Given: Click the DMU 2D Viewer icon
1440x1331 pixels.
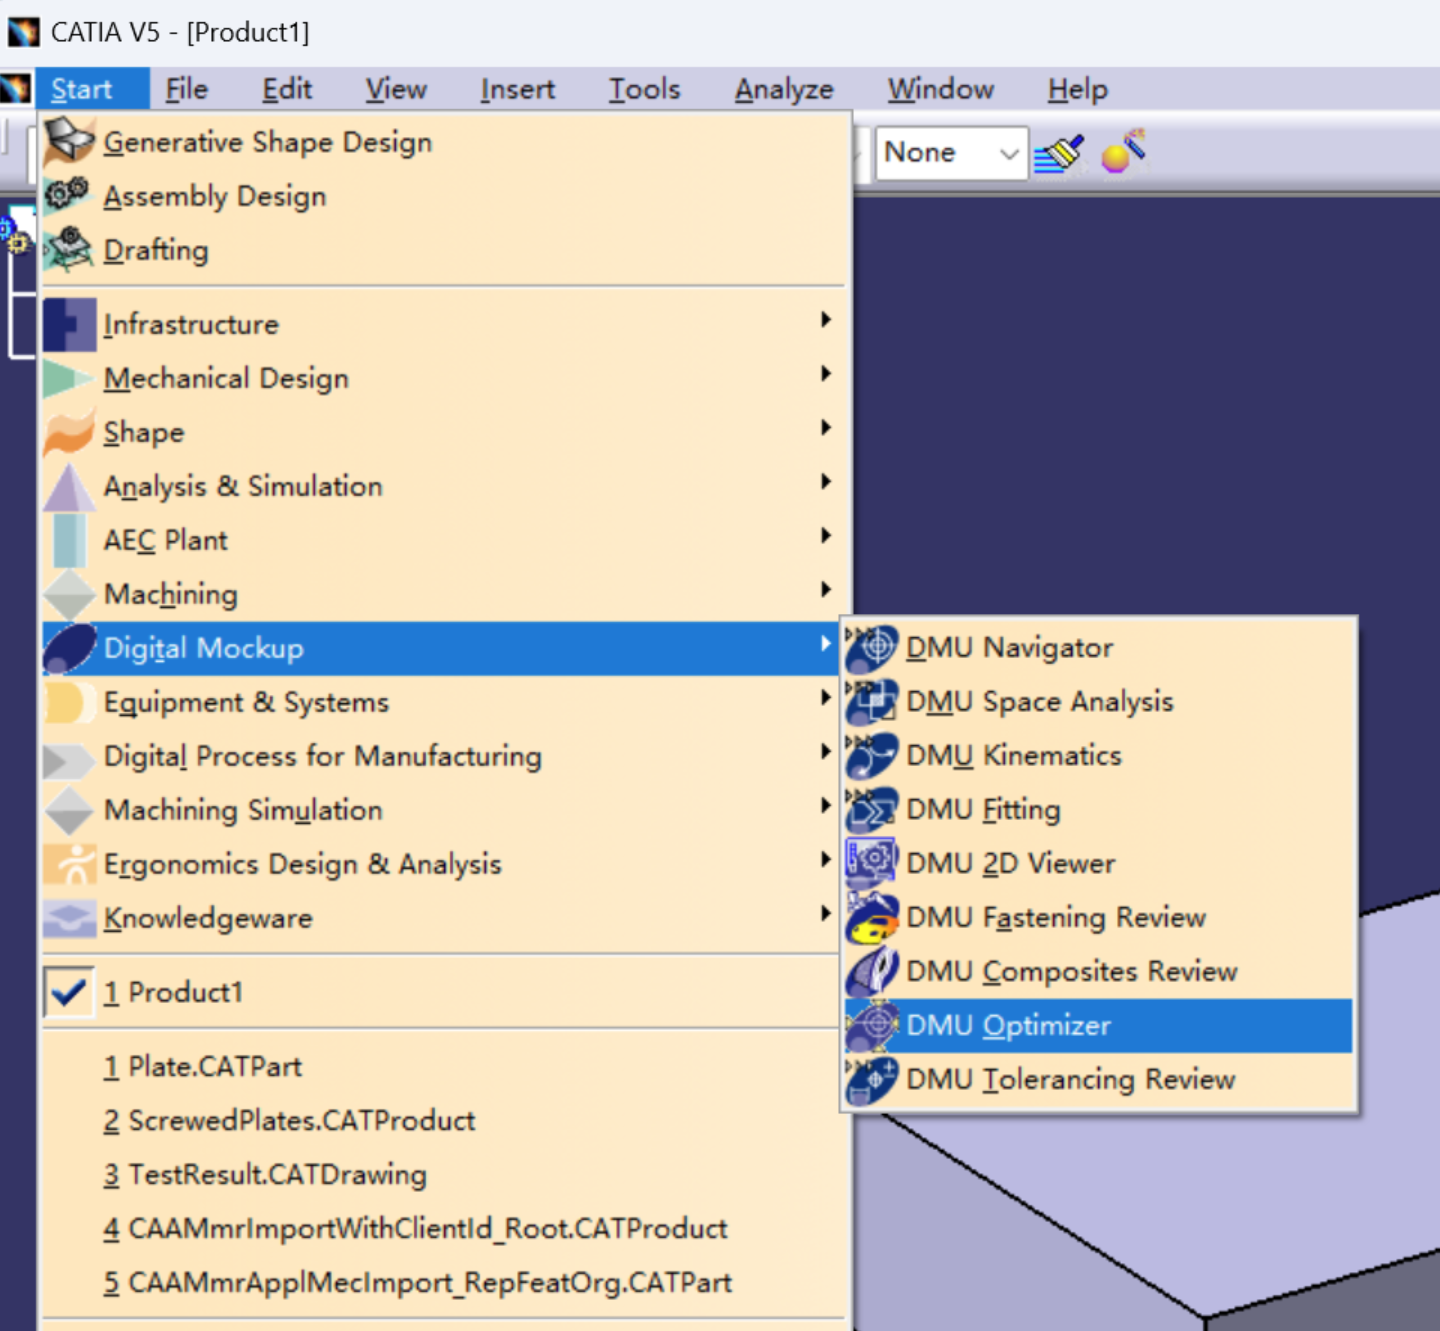Looking at the screenshot, I should 871,863.
